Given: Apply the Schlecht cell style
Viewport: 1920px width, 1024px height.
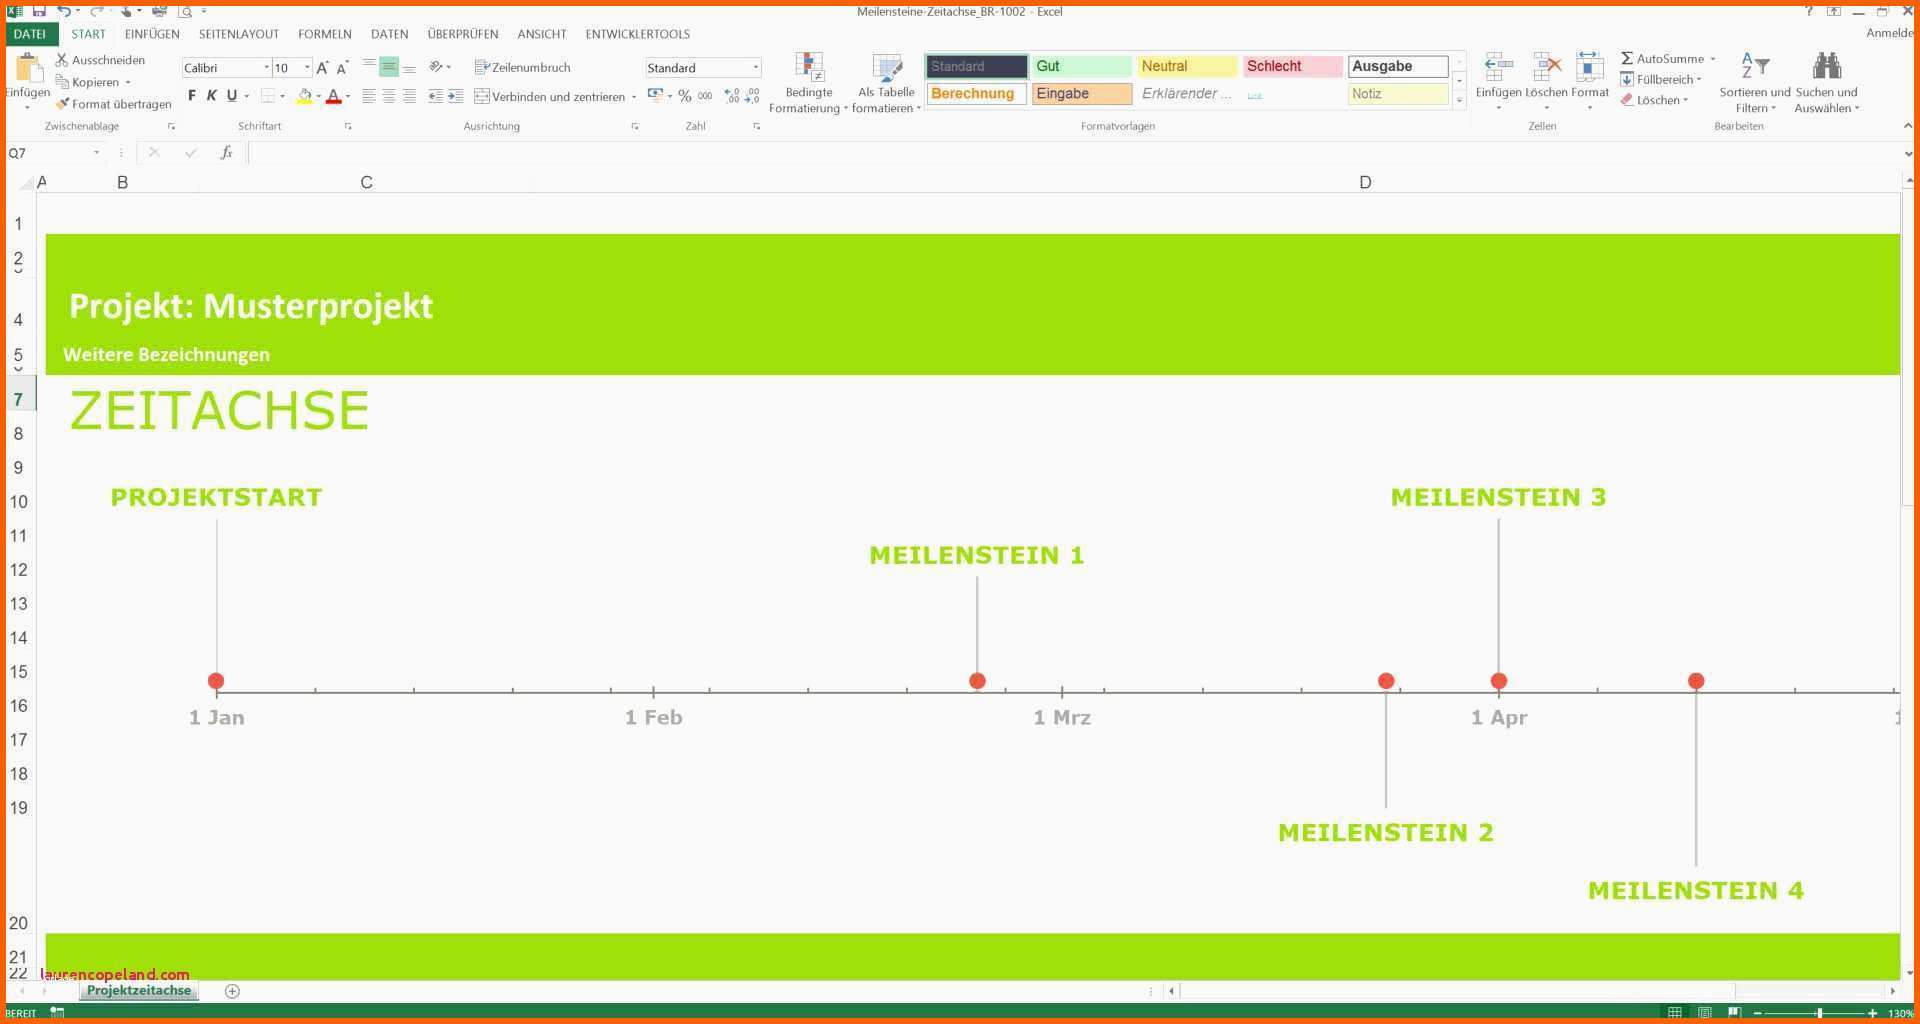Looking at the screenshot, I should pos(1292,66).
